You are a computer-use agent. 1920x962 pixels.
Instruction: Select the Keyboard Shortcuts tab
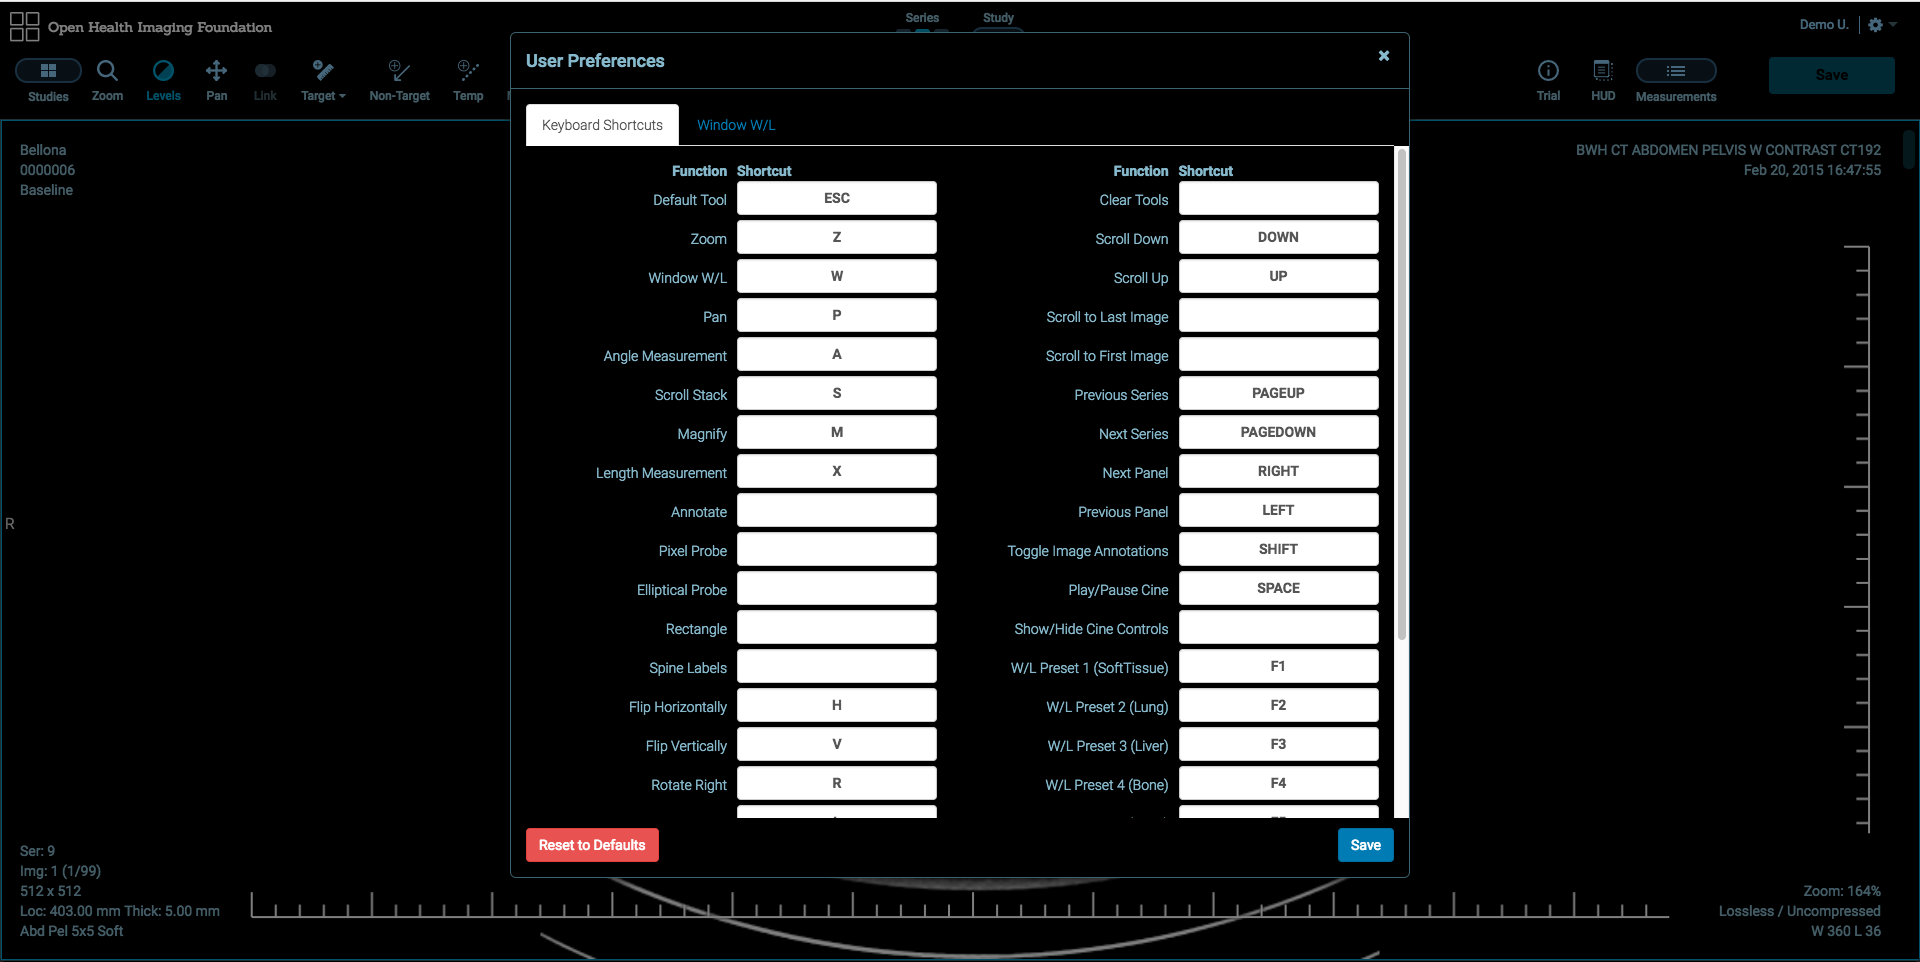[x=602, y=125]
